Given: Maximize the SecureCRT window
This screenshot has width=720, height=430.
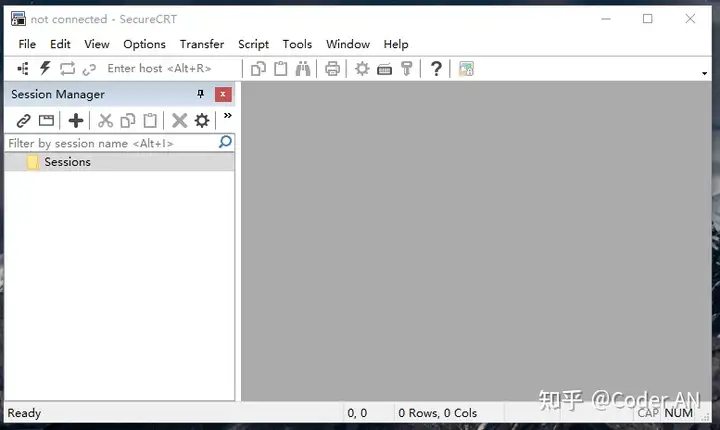Looking at the screenshot, I should pyautogui.click(x=647, y=19).
